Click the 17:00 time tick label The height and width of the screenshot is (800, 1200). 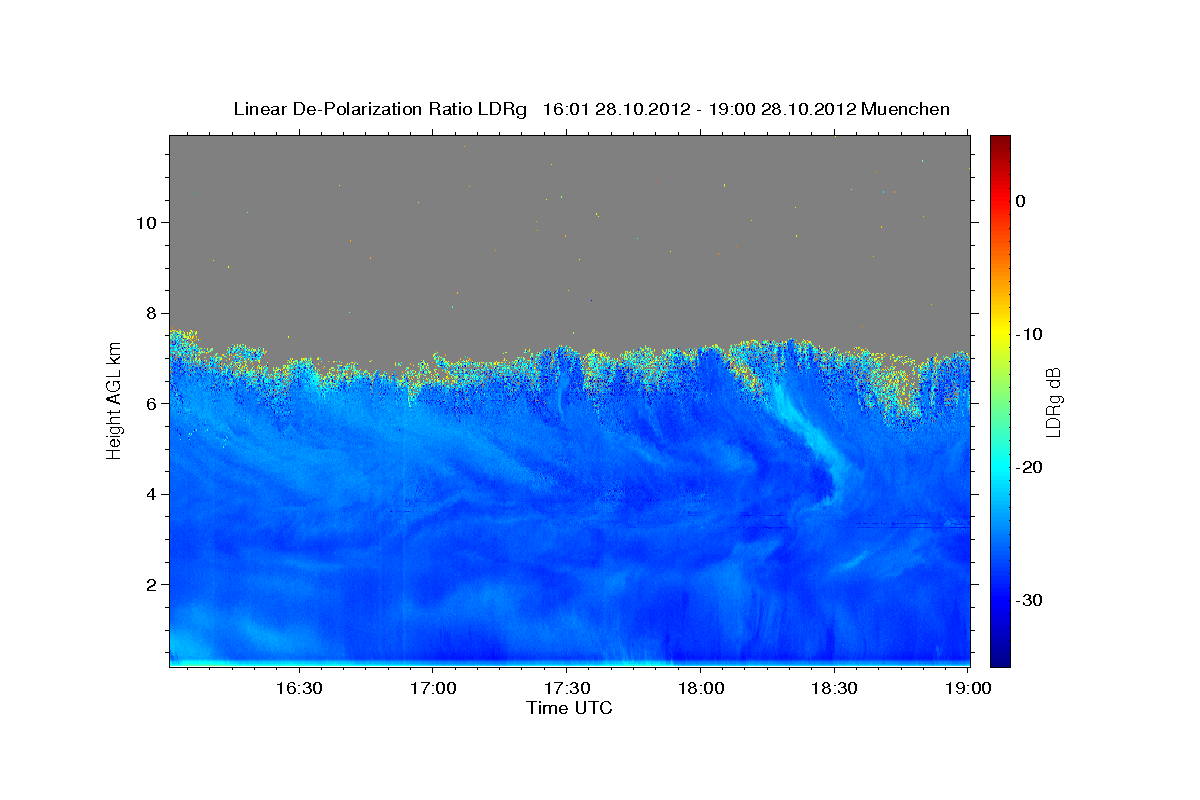click(432, 688)
